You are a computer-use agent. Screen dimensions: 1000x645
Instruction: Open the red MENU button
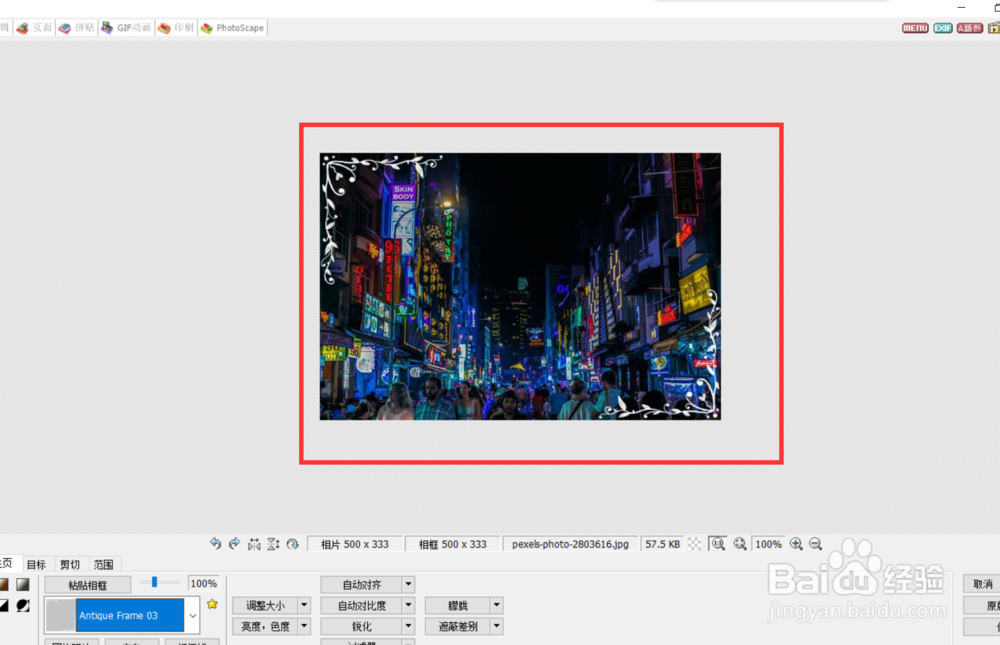click(915, 27)
